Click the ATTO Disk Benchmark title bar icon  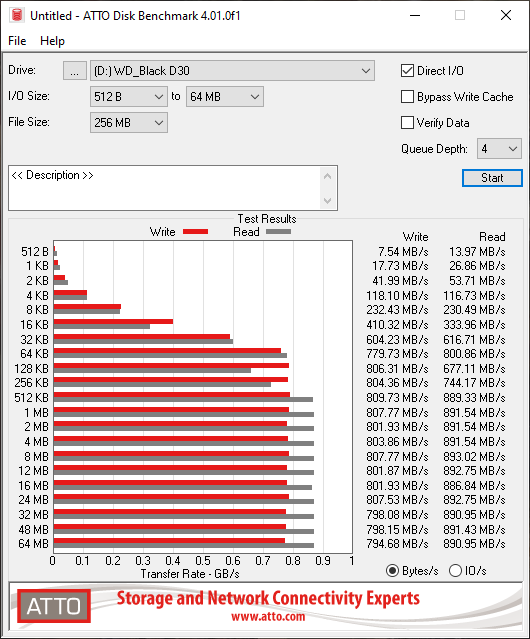point(17,15)
